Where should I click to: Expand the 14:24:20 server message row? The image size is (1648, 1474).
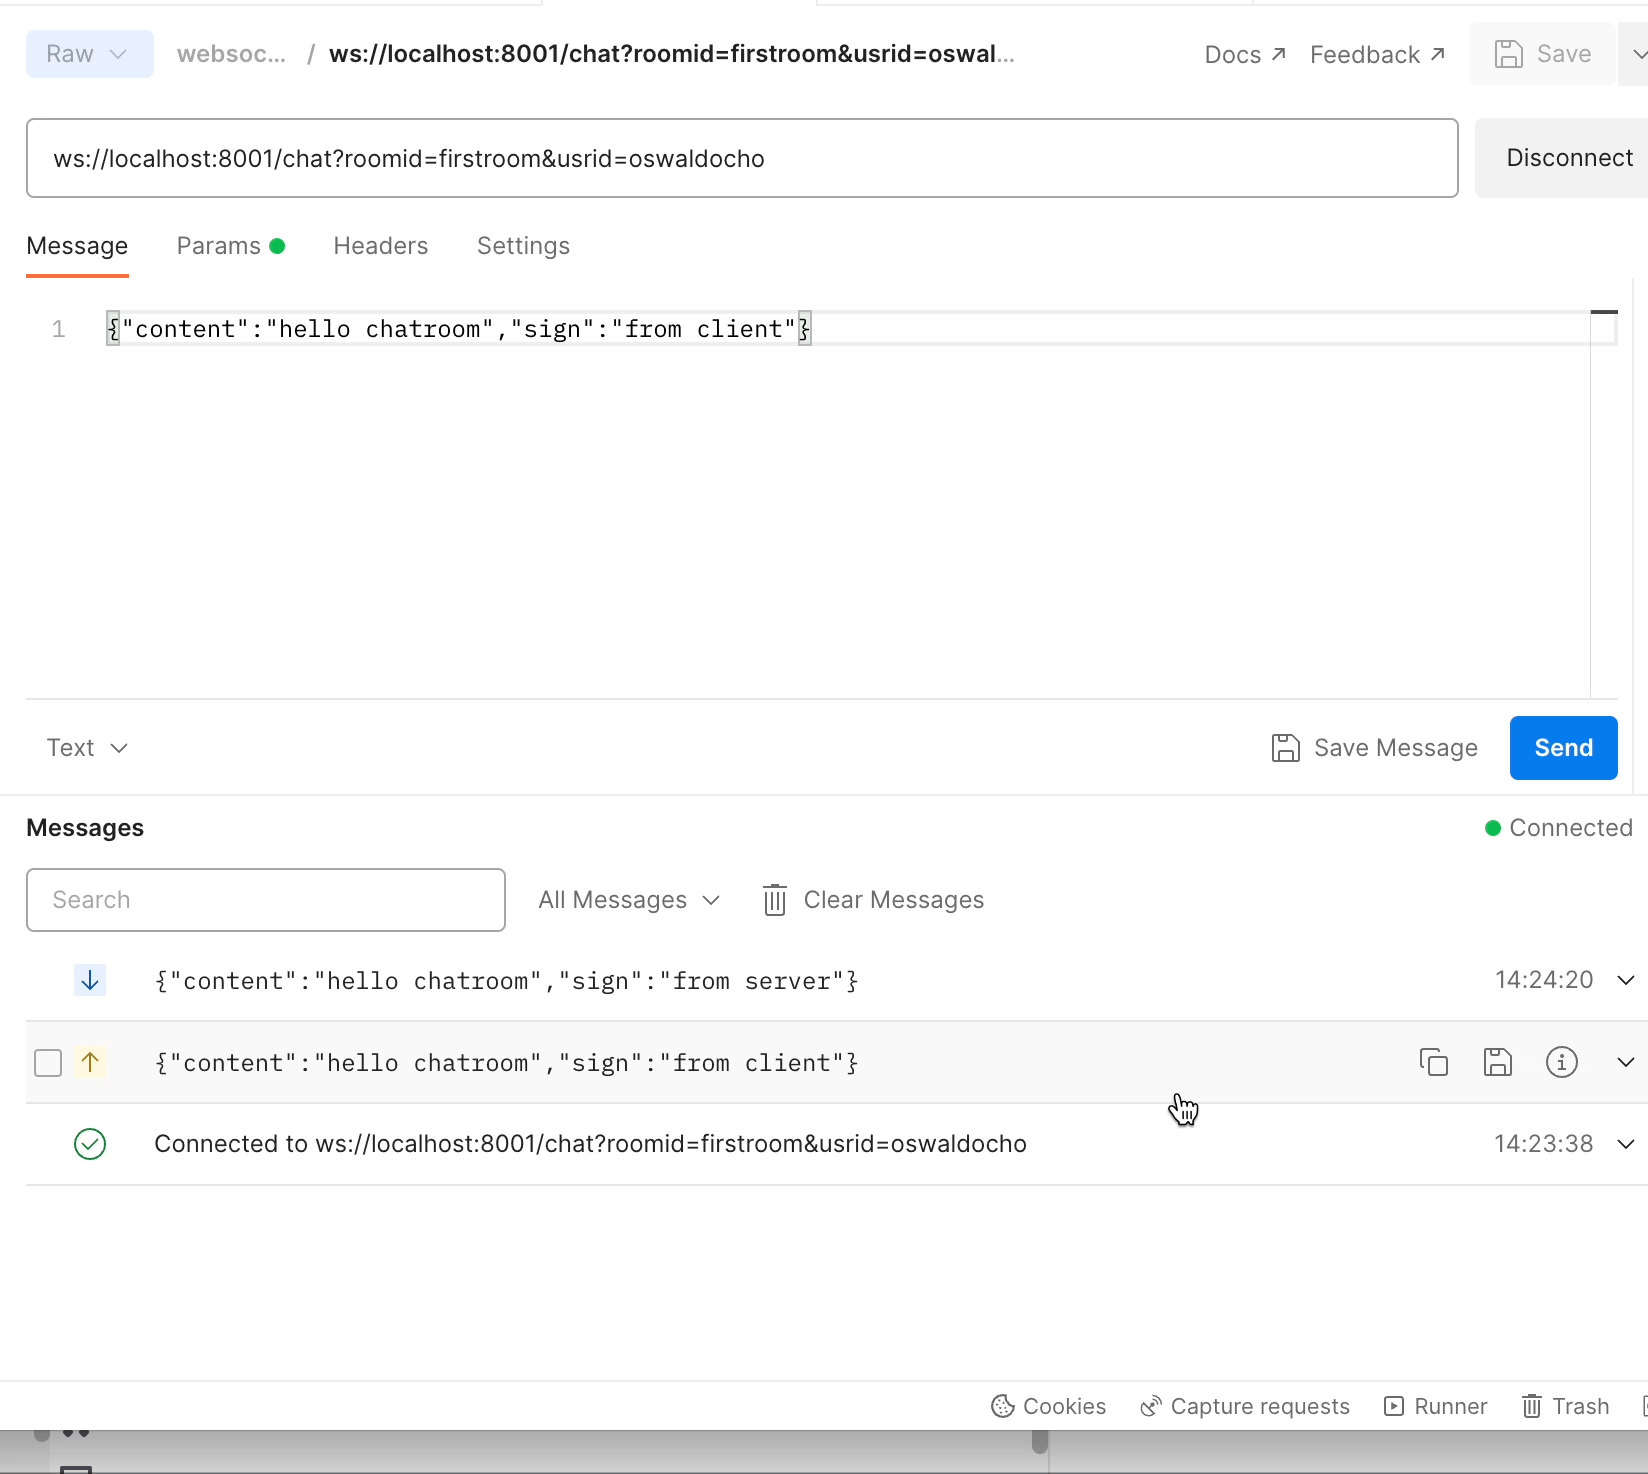click(x=1626, y=980)
